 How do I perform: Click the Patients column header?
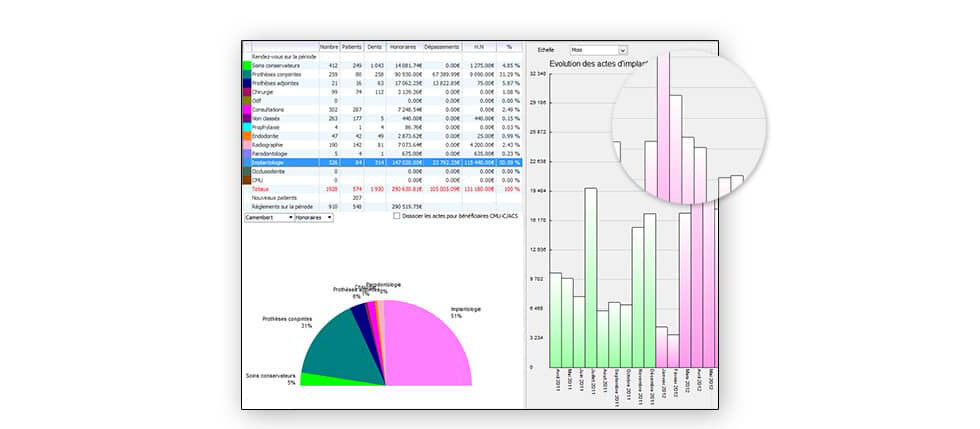[352, 47]
